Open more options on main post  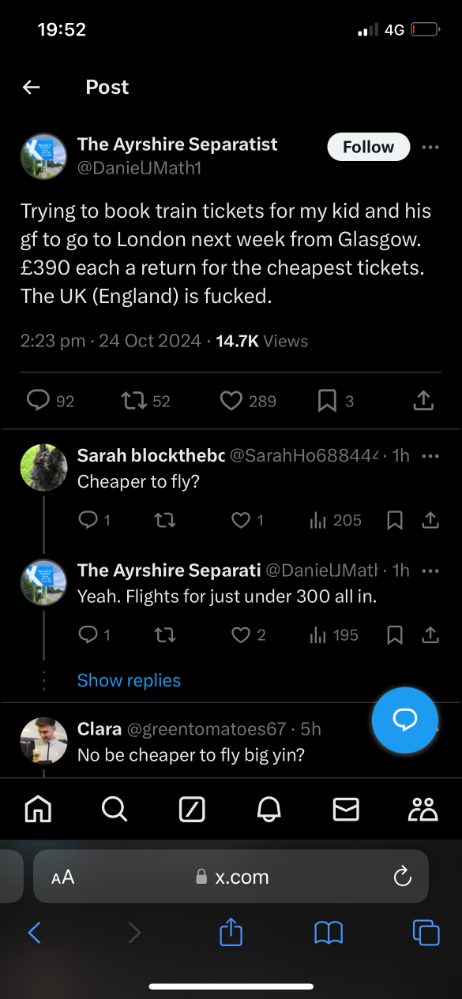[x=431, y=147]
